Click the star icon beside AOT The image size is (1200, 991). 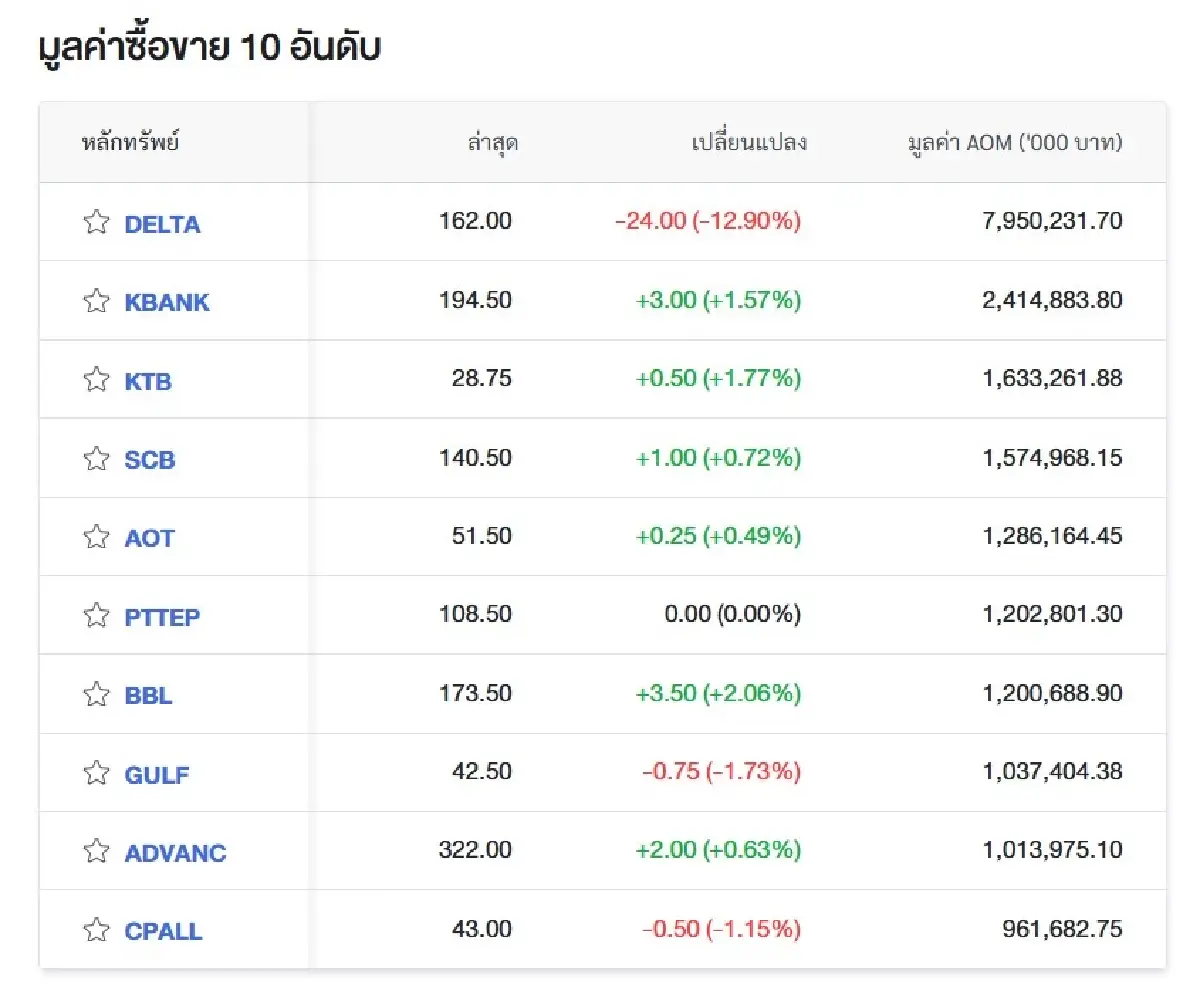pos(96,536)
